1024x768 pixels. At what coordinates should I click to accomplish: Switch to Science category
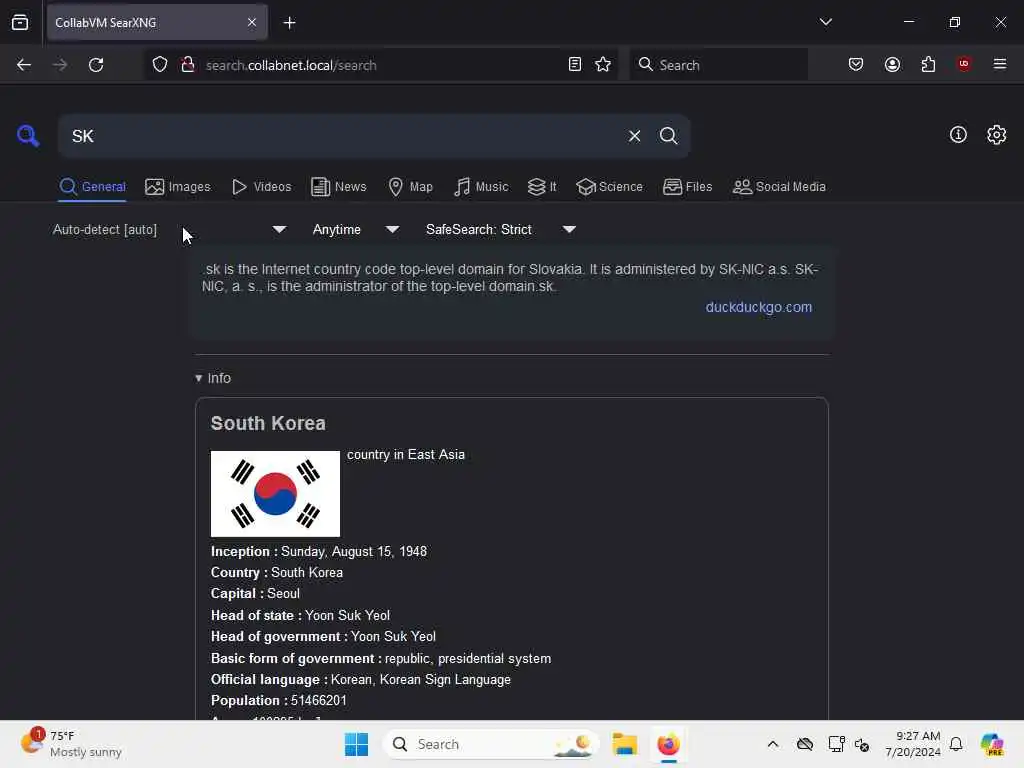(x=609, y=187)
